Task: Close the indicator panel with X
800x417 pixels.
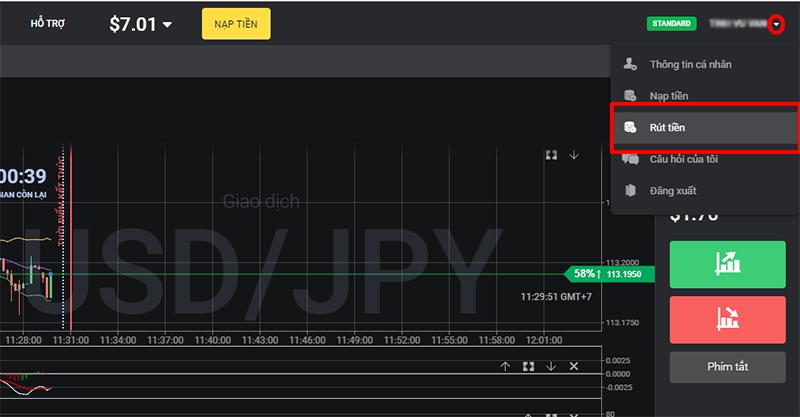Action: pos(574,367)
